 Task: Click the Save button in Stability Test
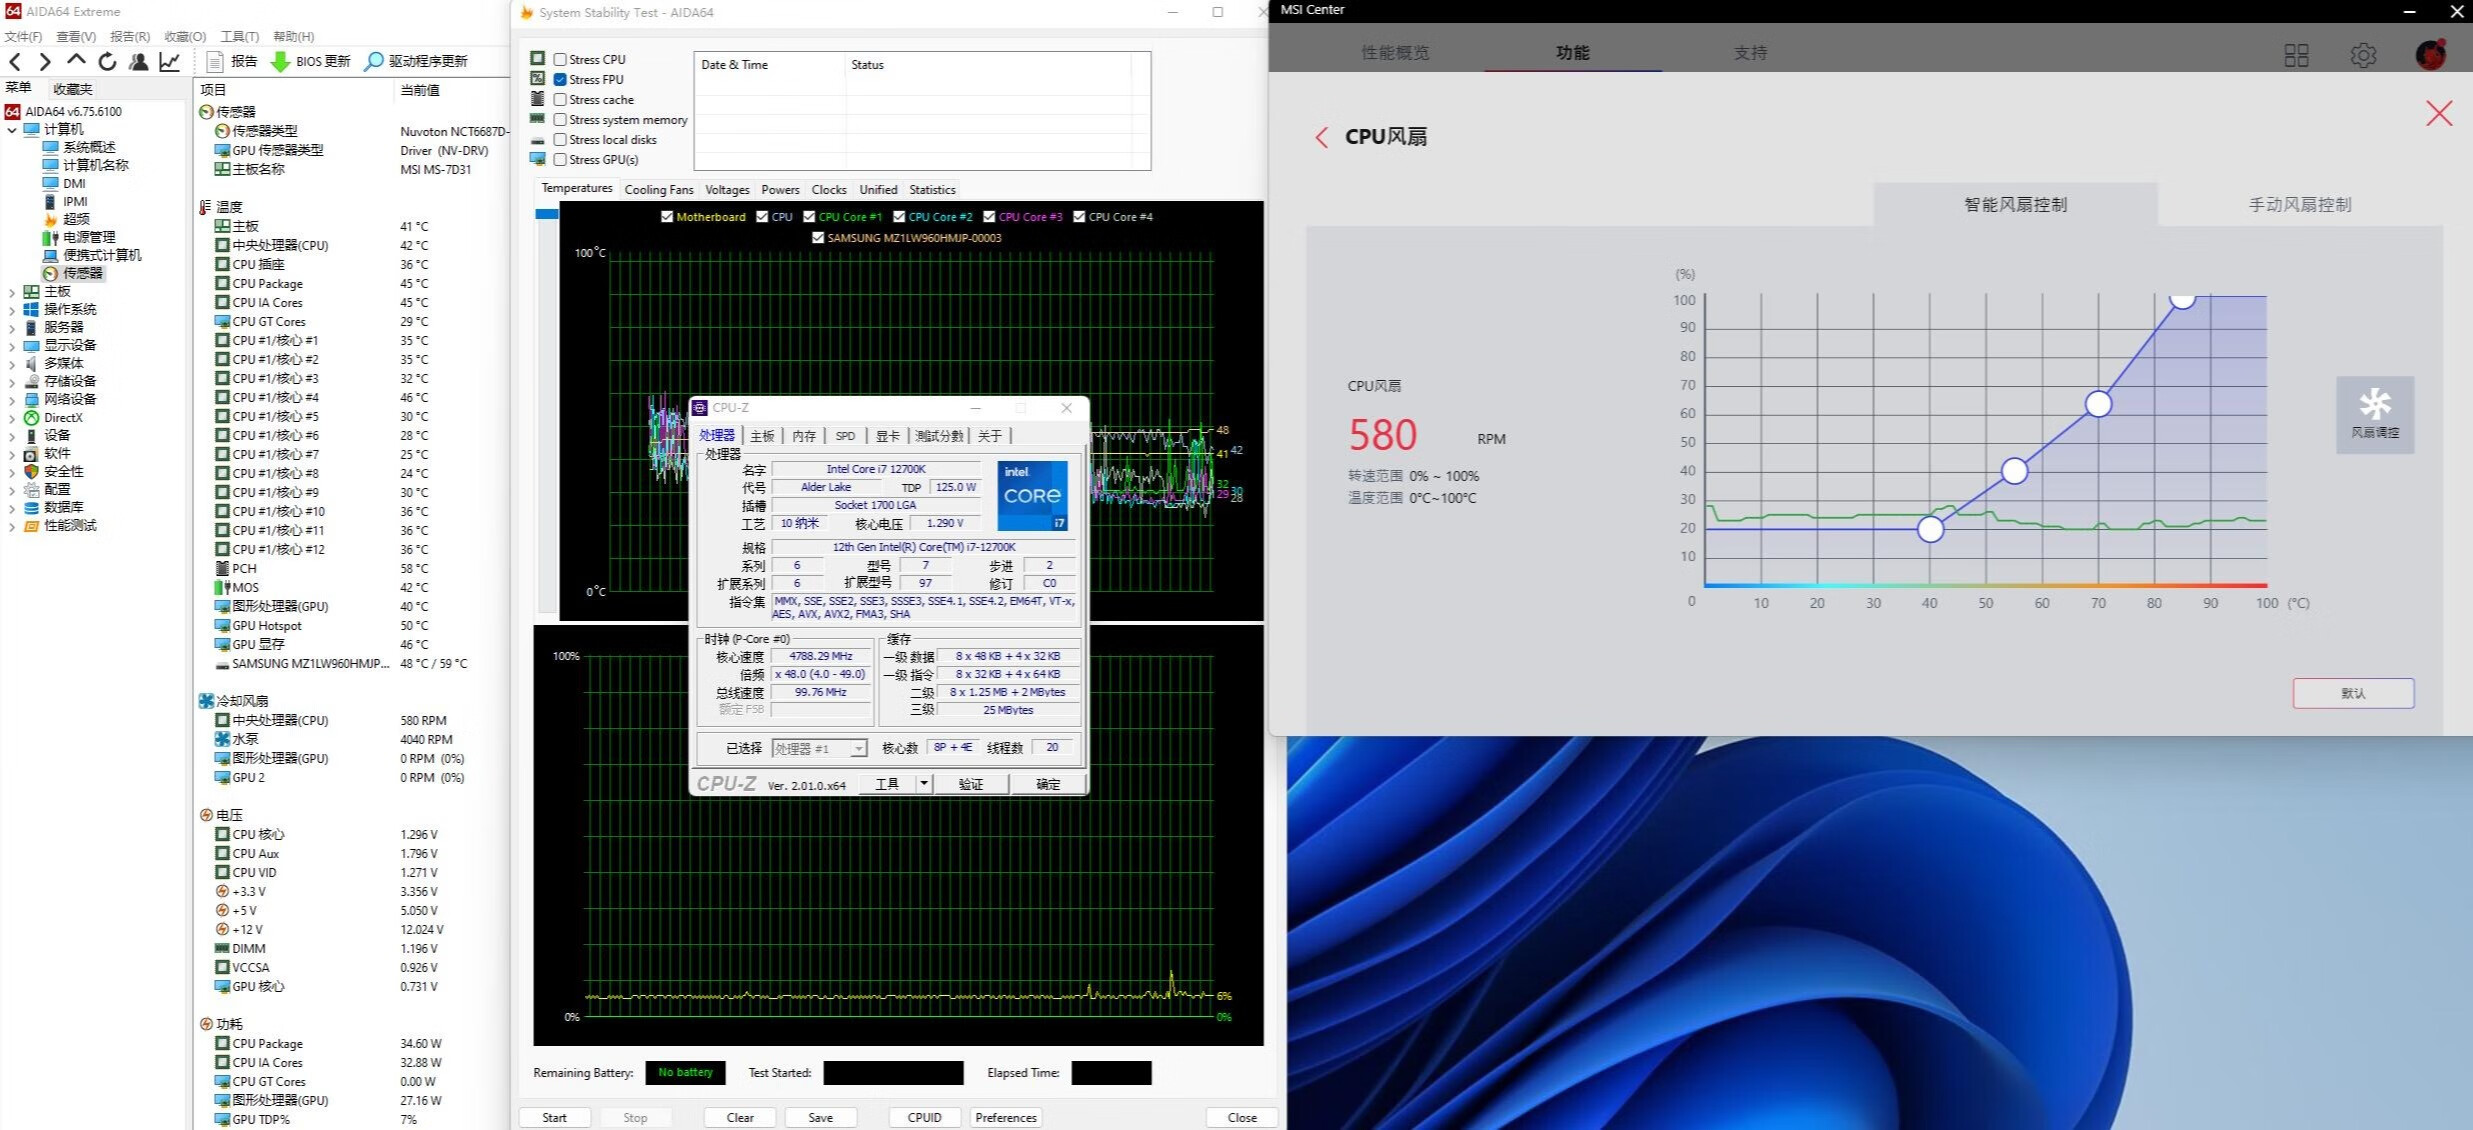pyautogui.click(x=820, y=1118)
